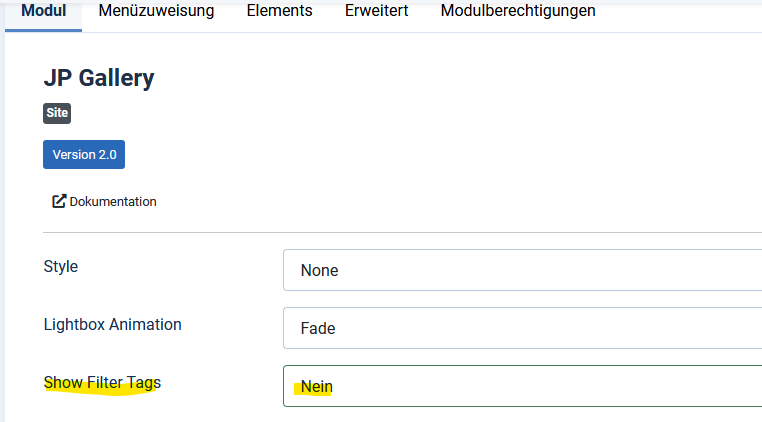
Task: Click the Style field label
Action: click(61, 266)
